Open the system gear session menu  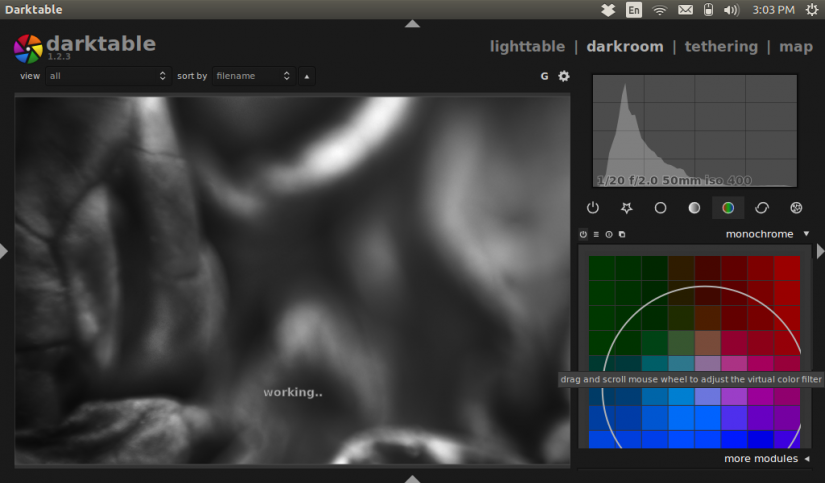click(812, 10)
